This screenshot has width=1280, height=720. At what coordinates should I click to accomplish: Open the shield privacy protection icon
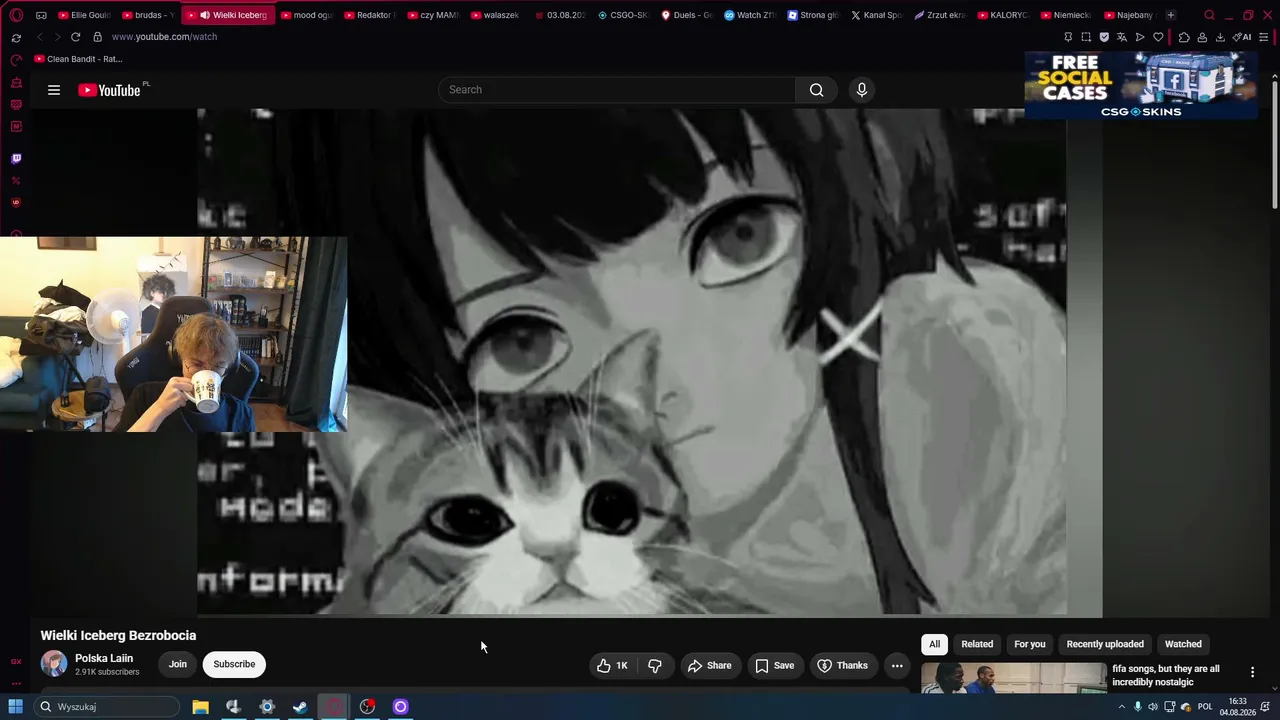tap(1104, 37)
